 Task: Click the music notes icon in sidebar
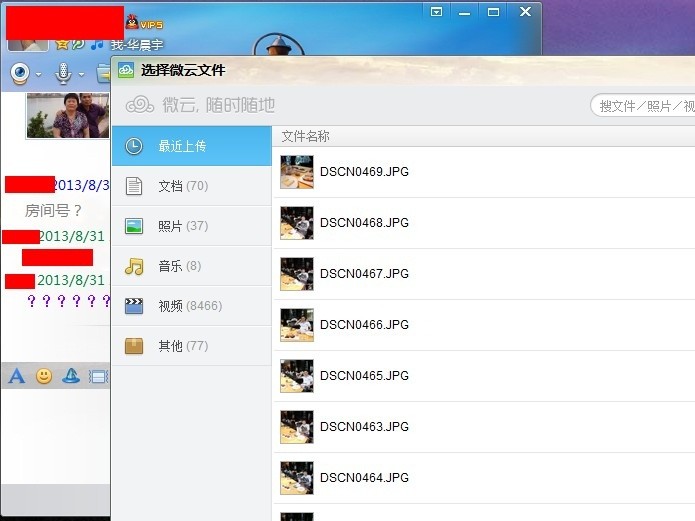coord(134,266)
